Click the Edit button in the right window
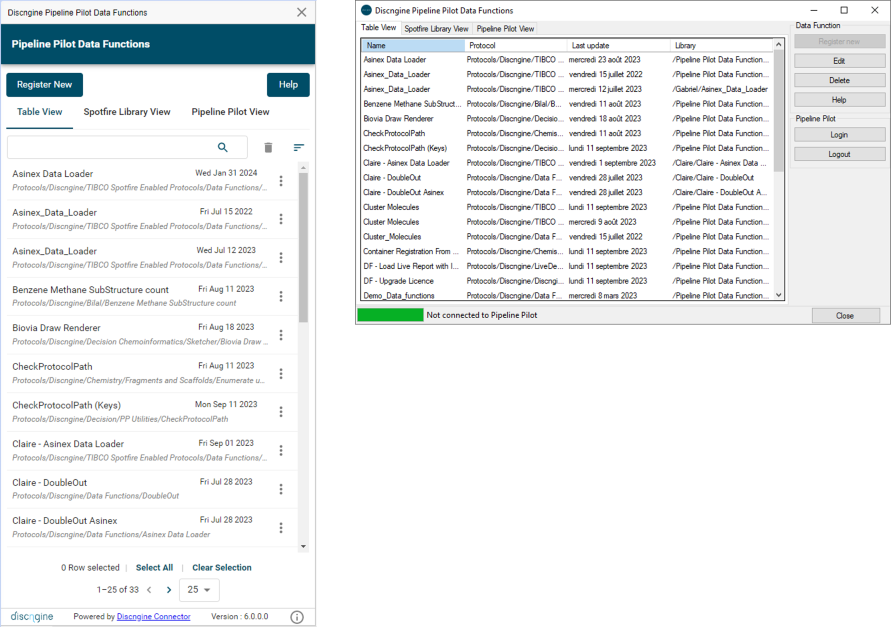This screenshot has width=891, height=627. pyautogui.click(x=839, y=61)
